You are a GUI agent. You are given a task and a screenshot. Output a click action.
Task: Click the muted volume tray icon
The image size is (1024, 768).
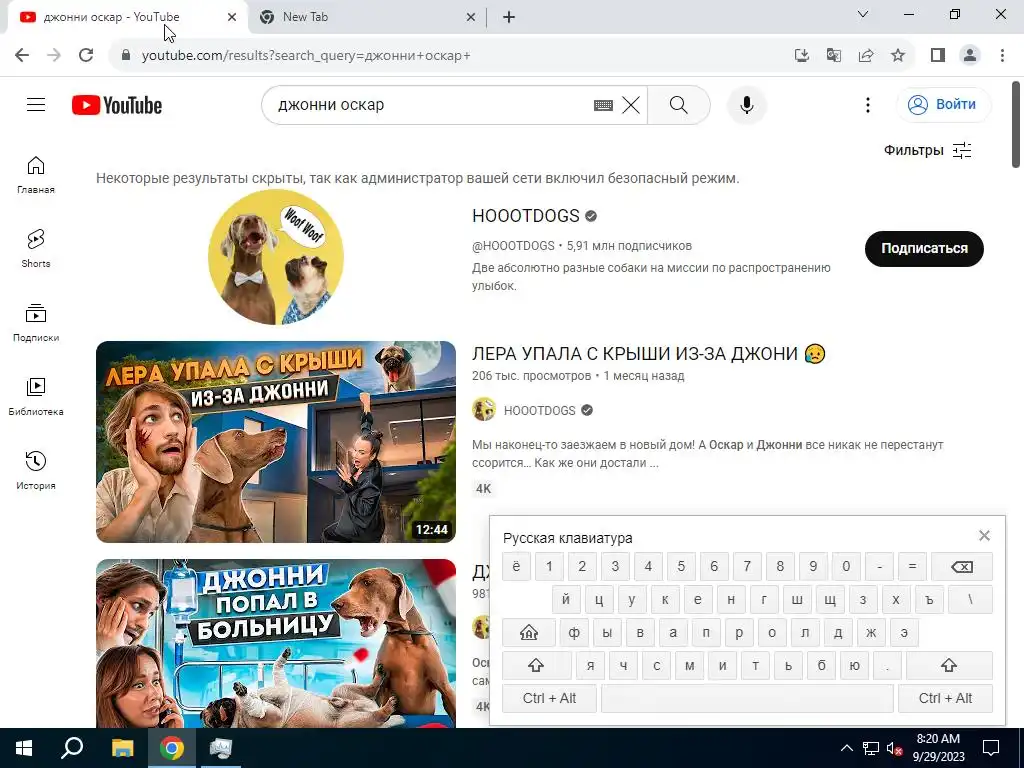(894, 748)
